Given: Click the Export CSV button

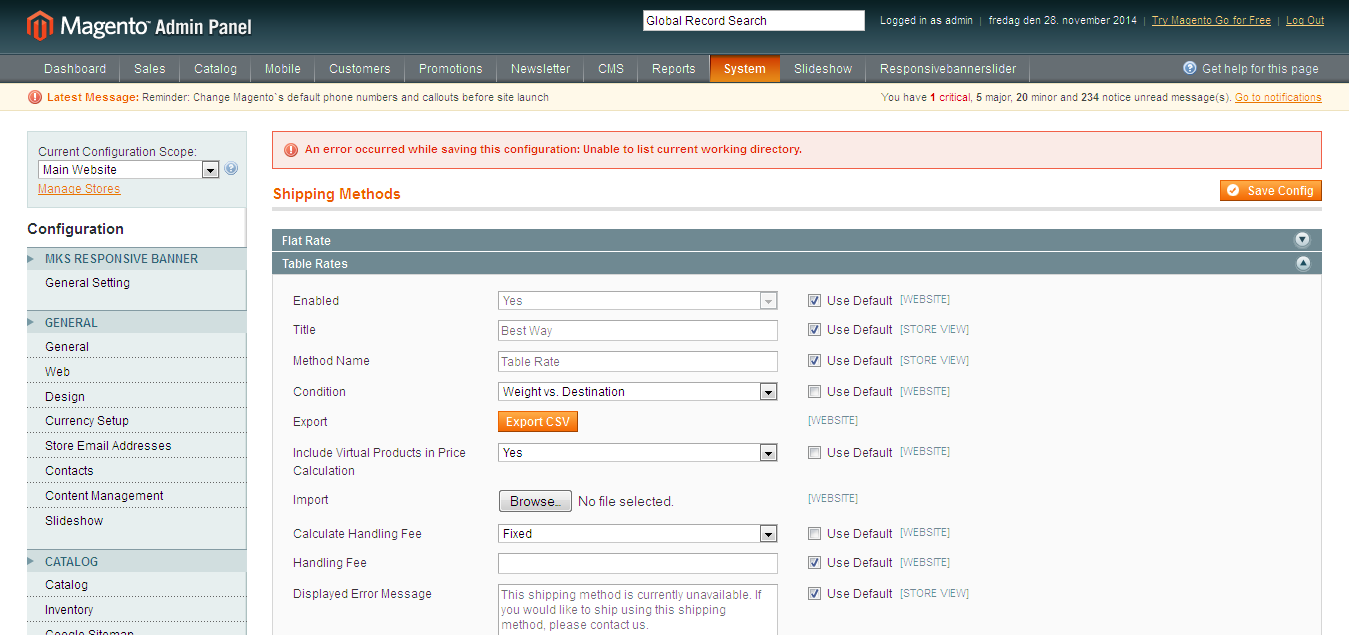Looking at the screenshot, I should point(538,422).
